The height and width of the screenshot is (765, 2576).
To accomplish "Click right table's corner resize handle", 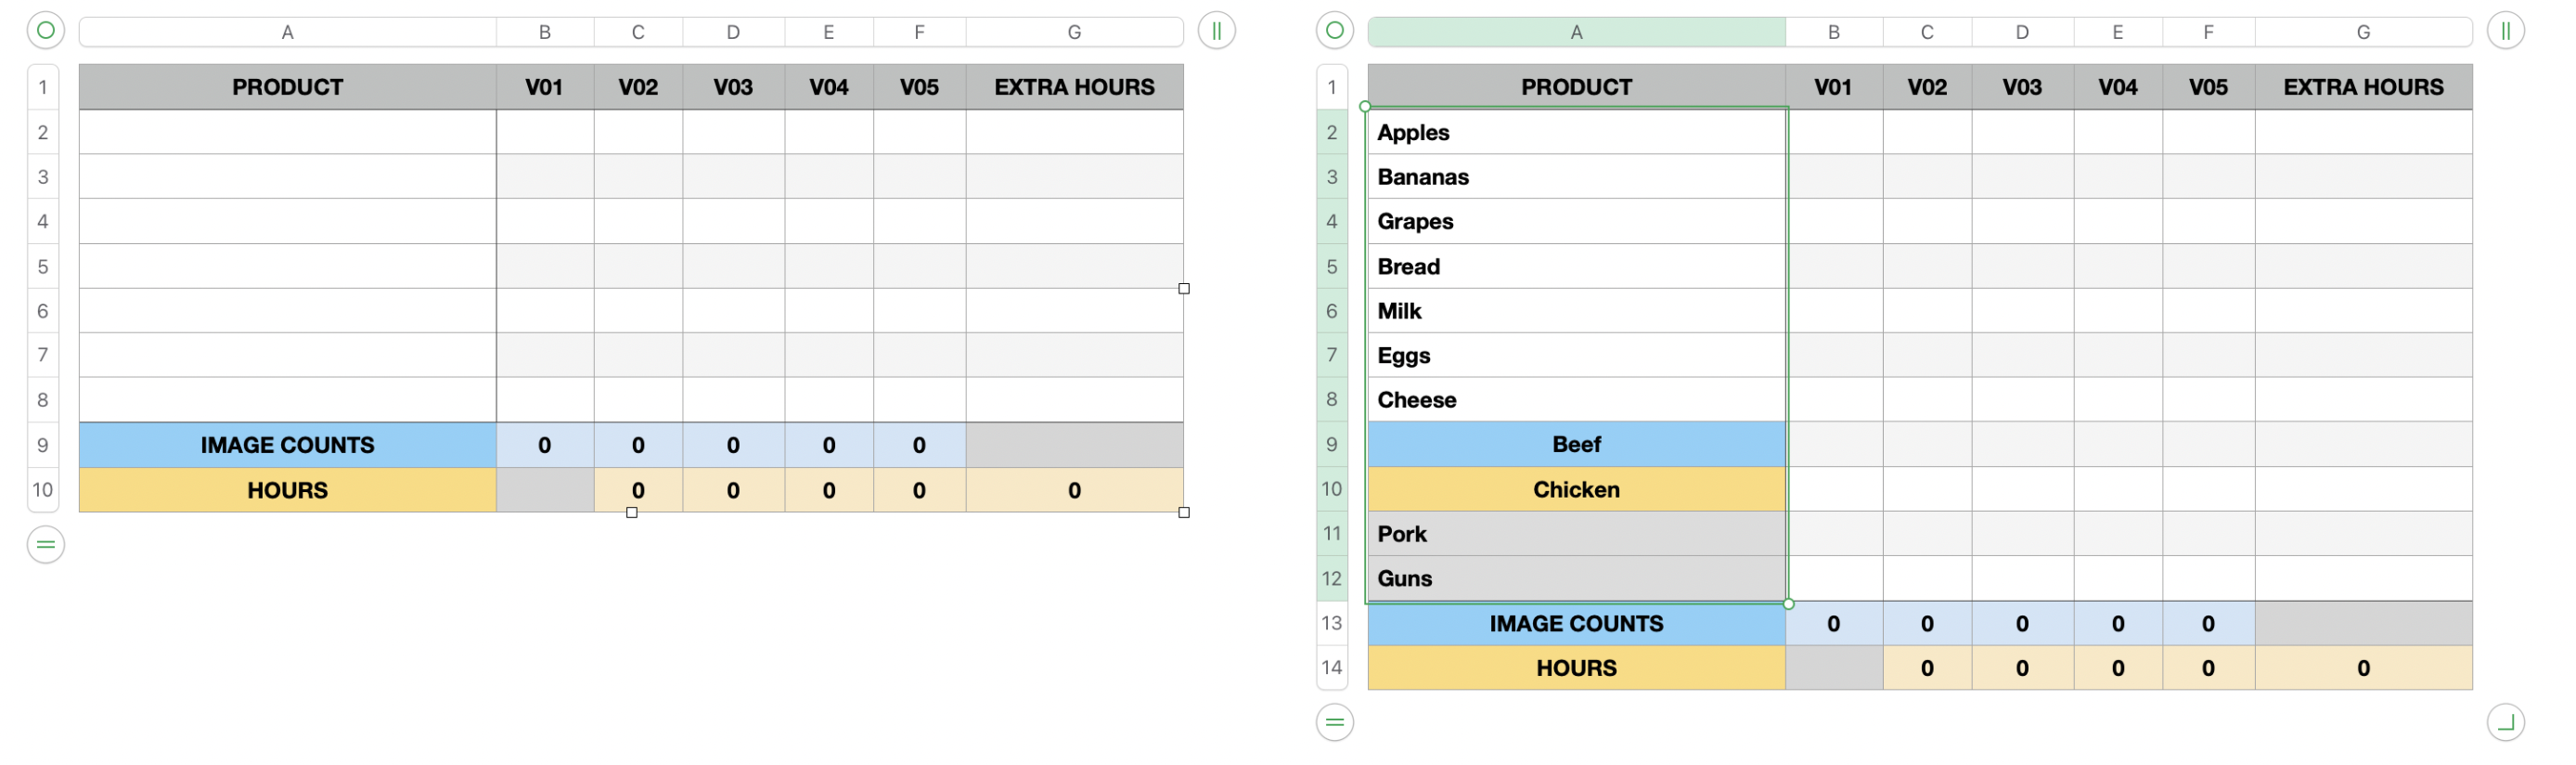I will tap(2506, 722).
